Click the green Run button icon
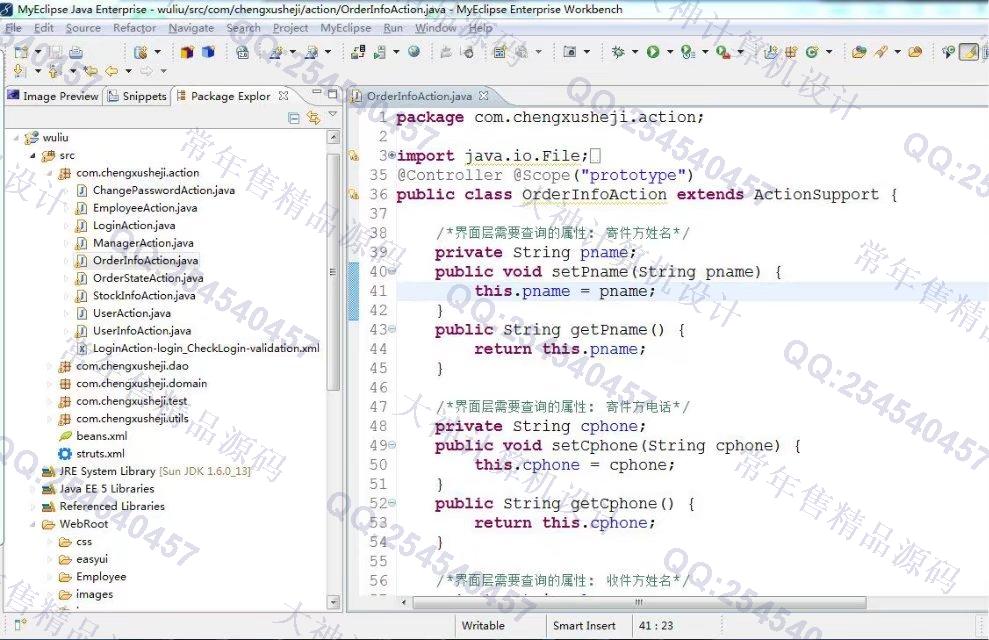989x640 pixels. pos(653,52)
